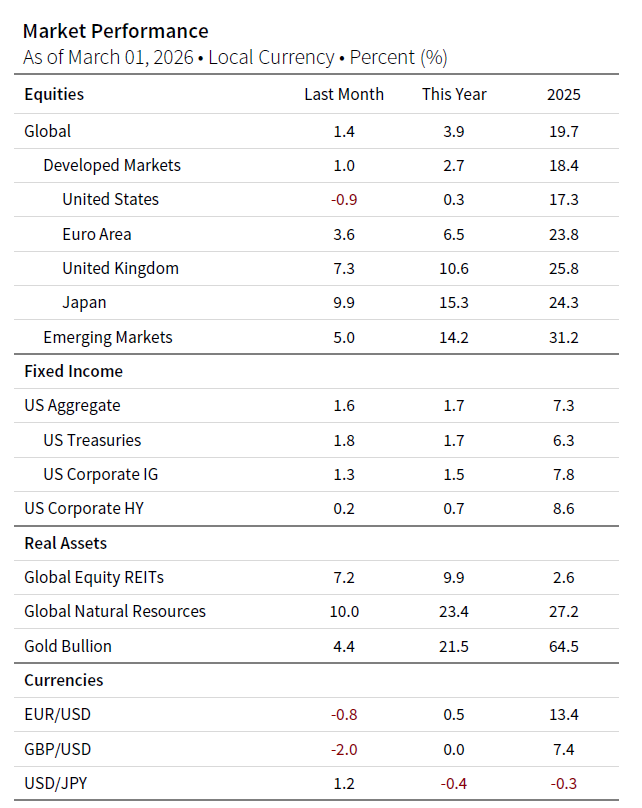Select the Emerging Markets row label
The height and width of the screenshot is (808, 642).
(x=108, y=337)
